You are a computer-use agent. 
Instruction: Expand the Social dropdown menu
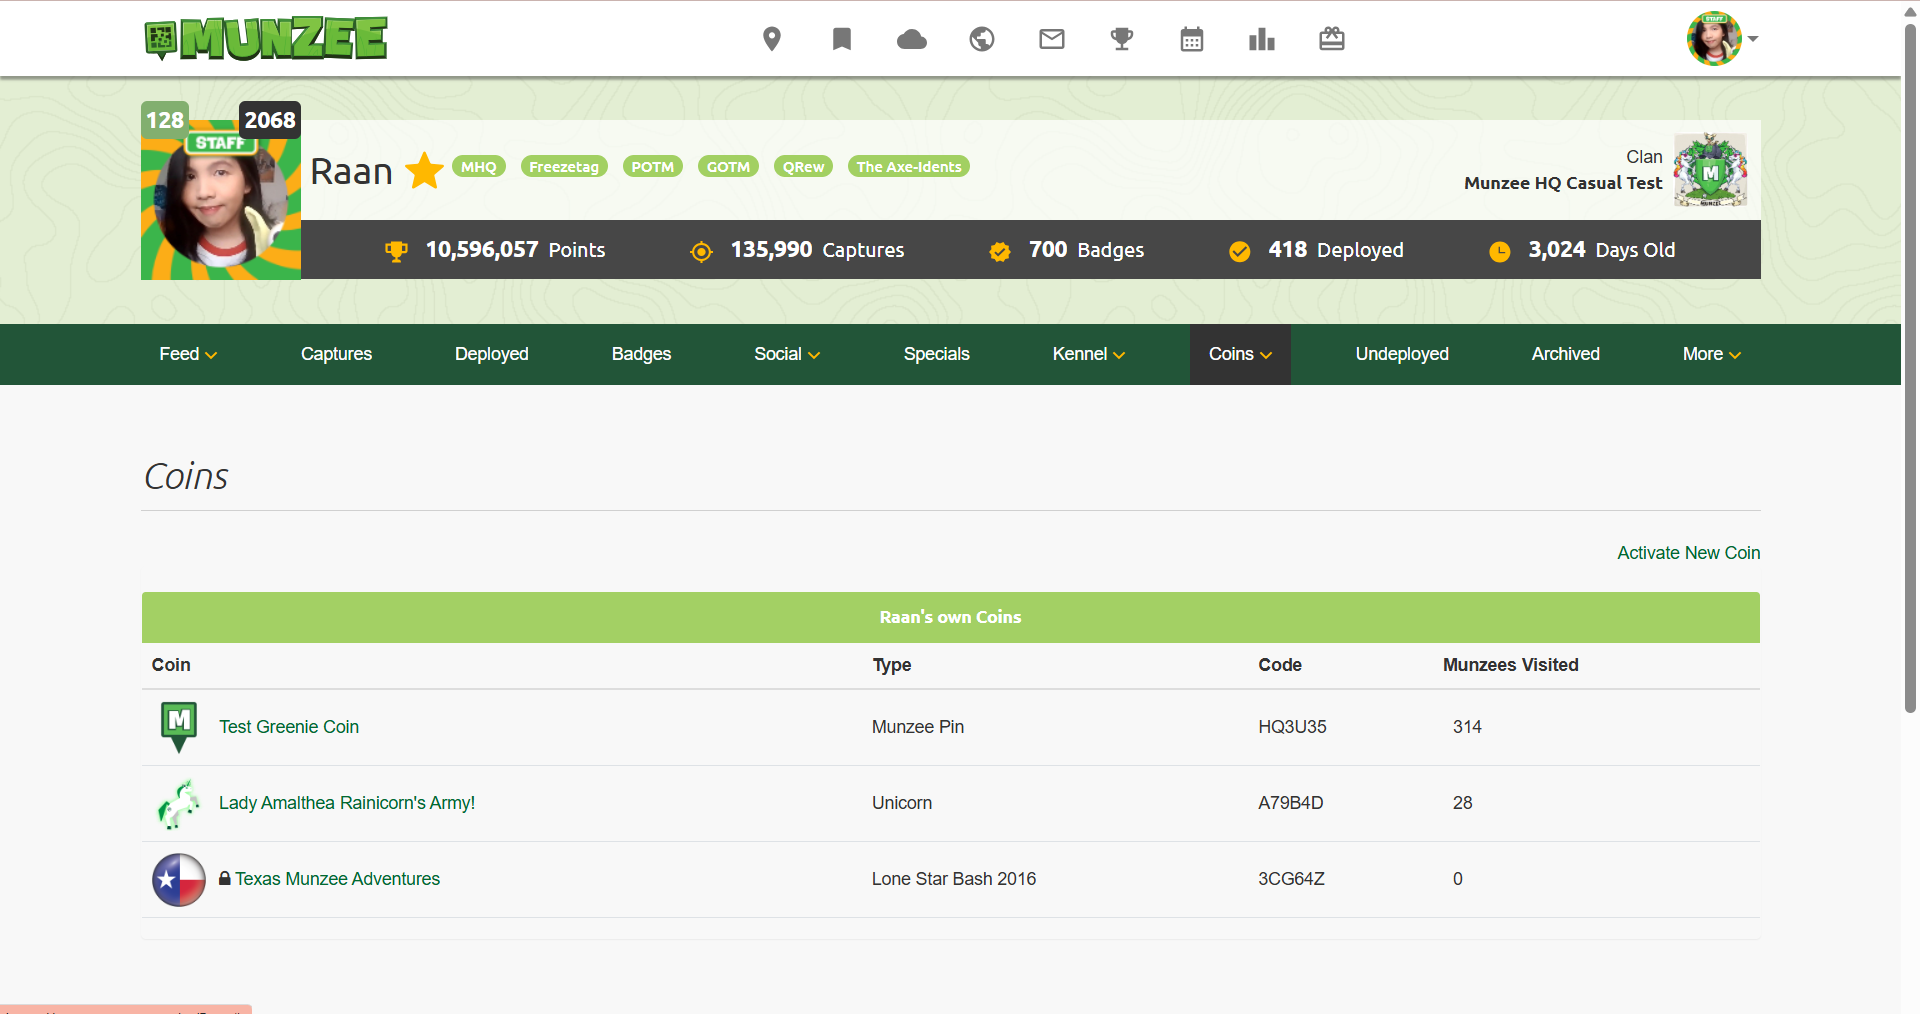point(786,354)
